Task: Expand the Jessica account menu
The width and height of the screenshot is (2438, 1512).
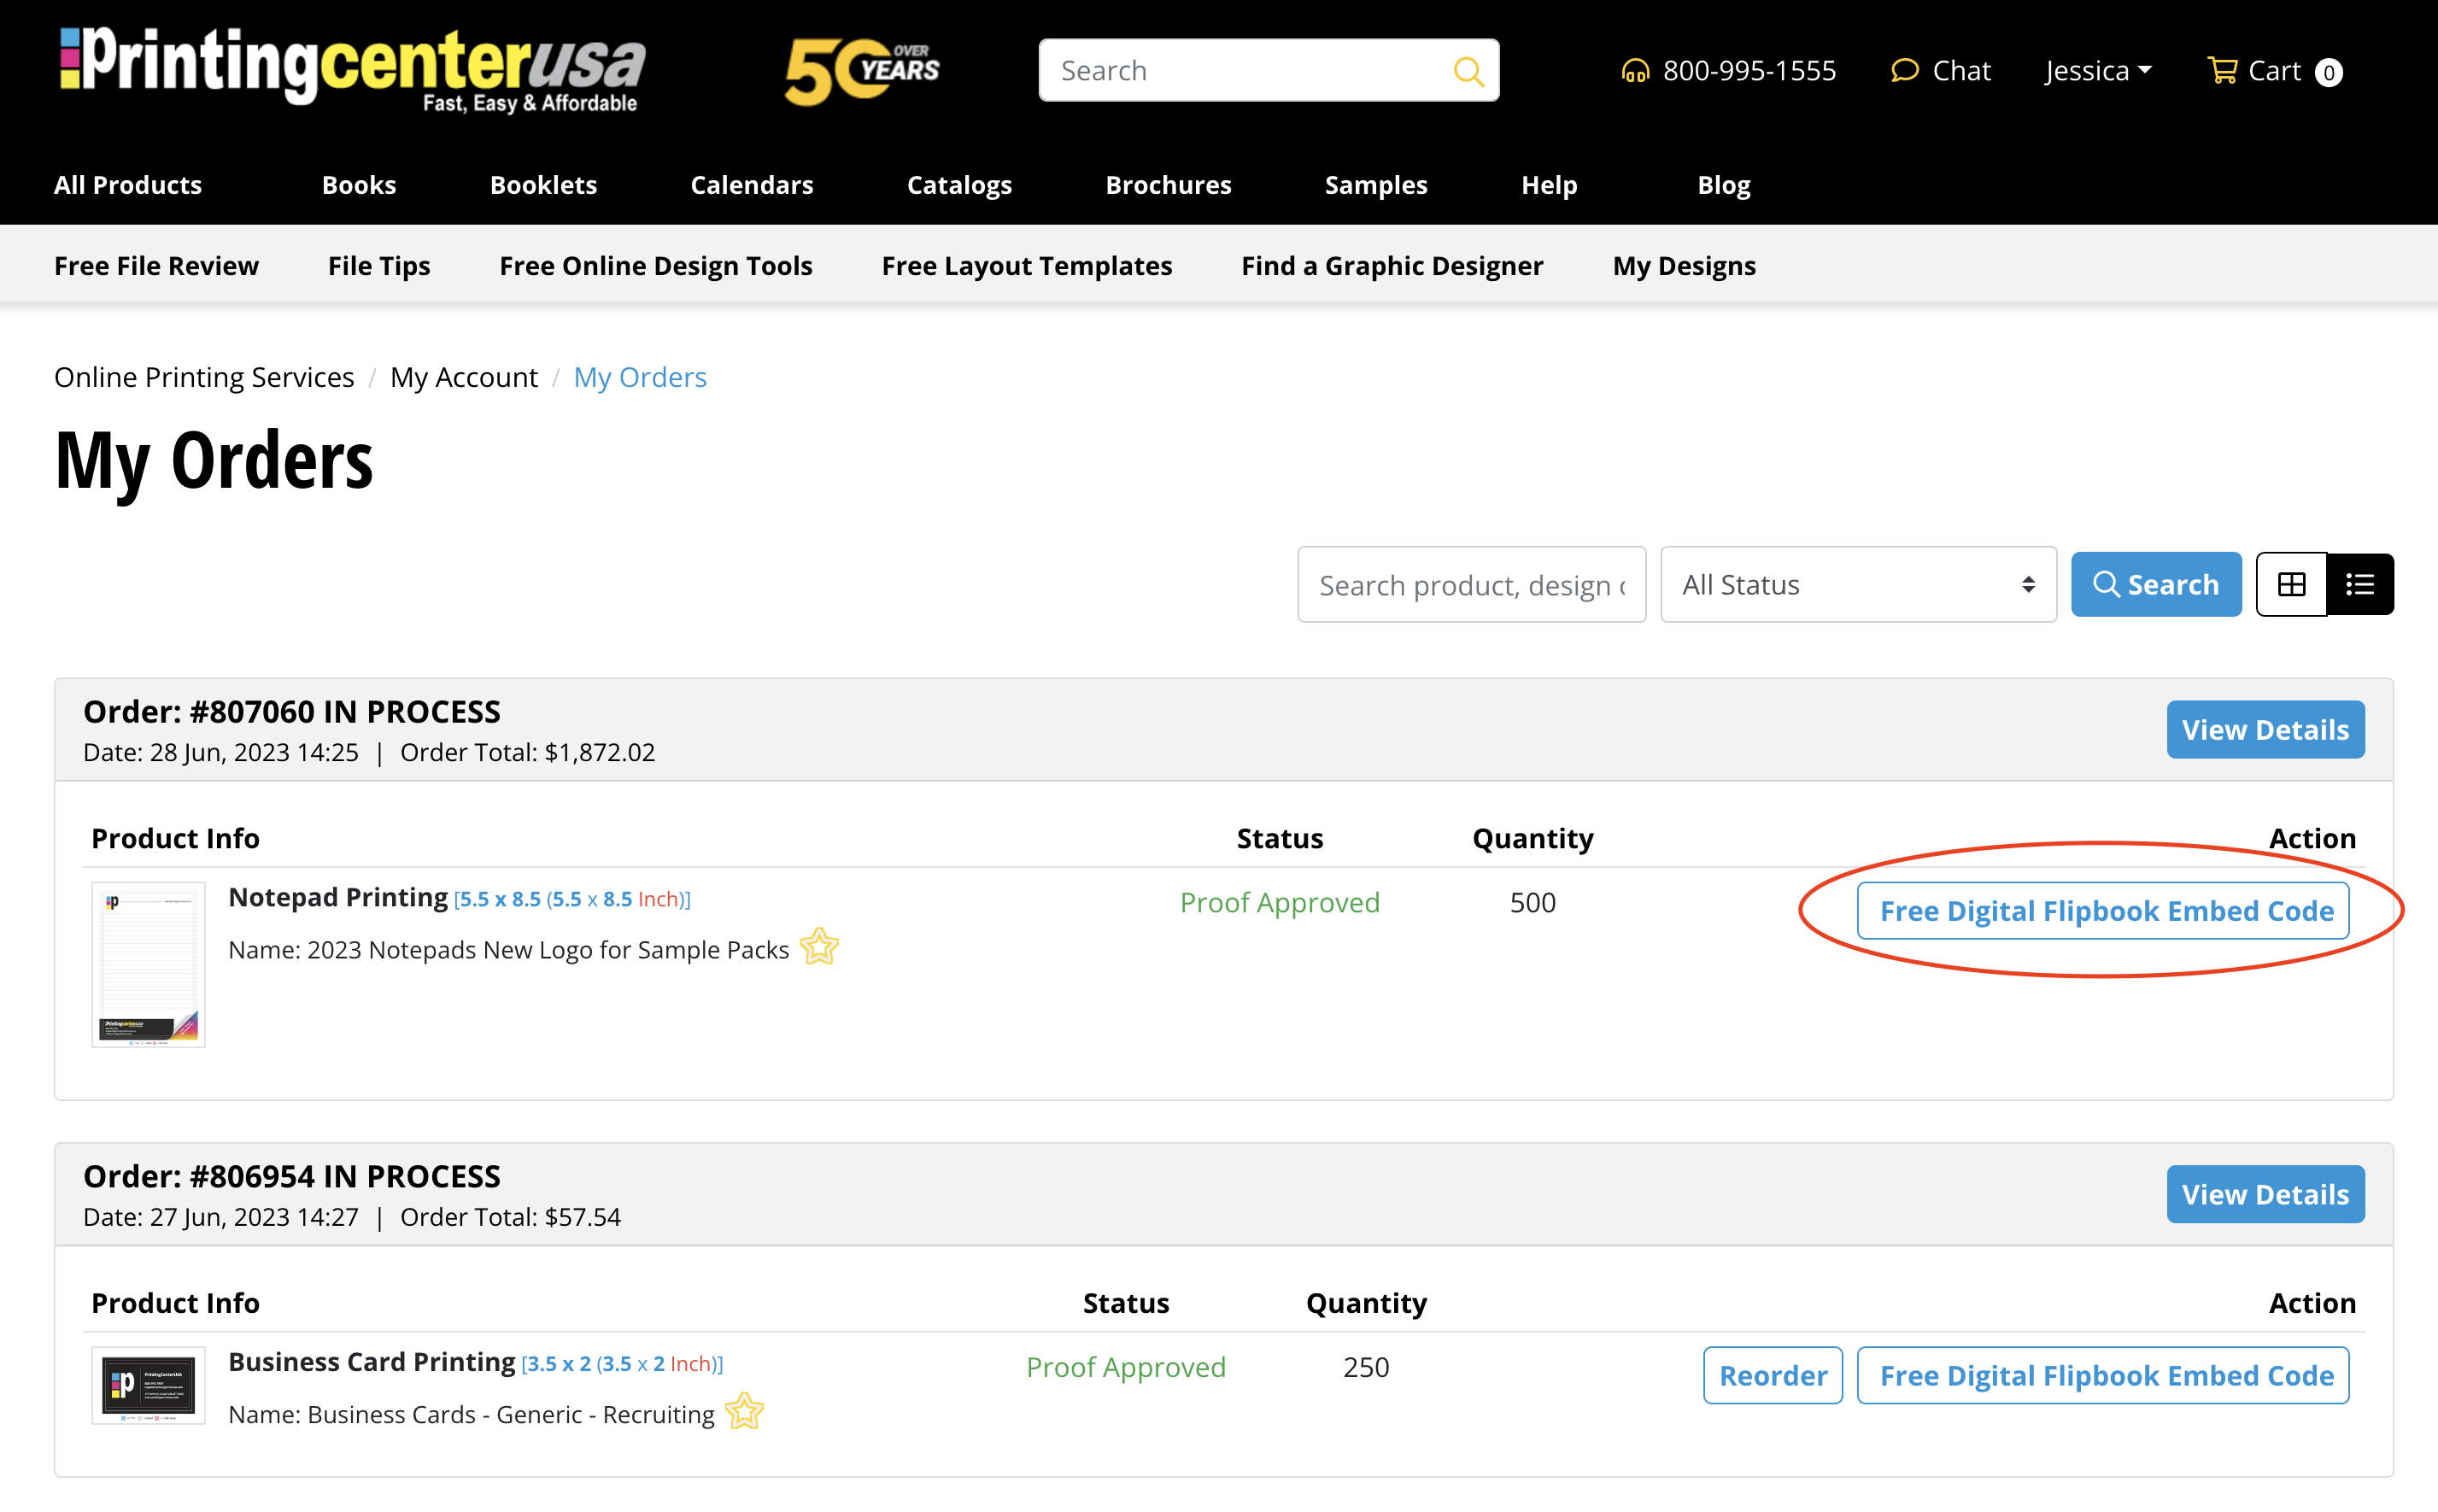Action: coord(2097,71)
